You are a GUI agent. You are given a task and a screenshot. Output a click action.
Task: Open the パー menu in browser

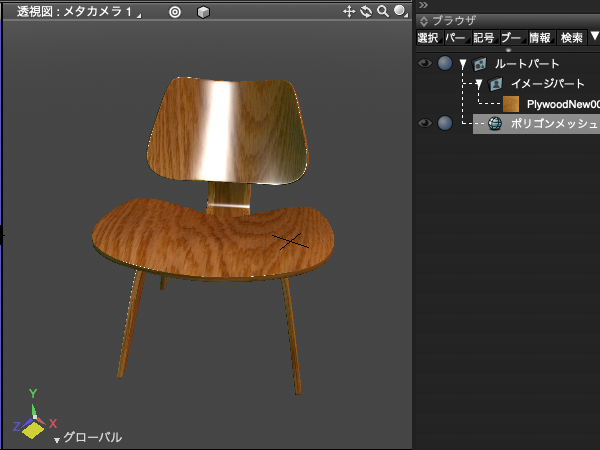457,38
